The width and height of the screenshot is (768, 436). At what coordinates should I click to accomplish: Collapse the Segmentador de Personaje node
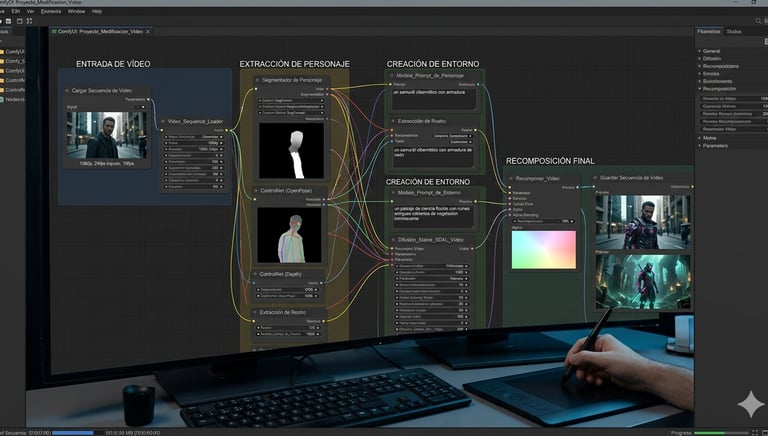coord(257,80)
